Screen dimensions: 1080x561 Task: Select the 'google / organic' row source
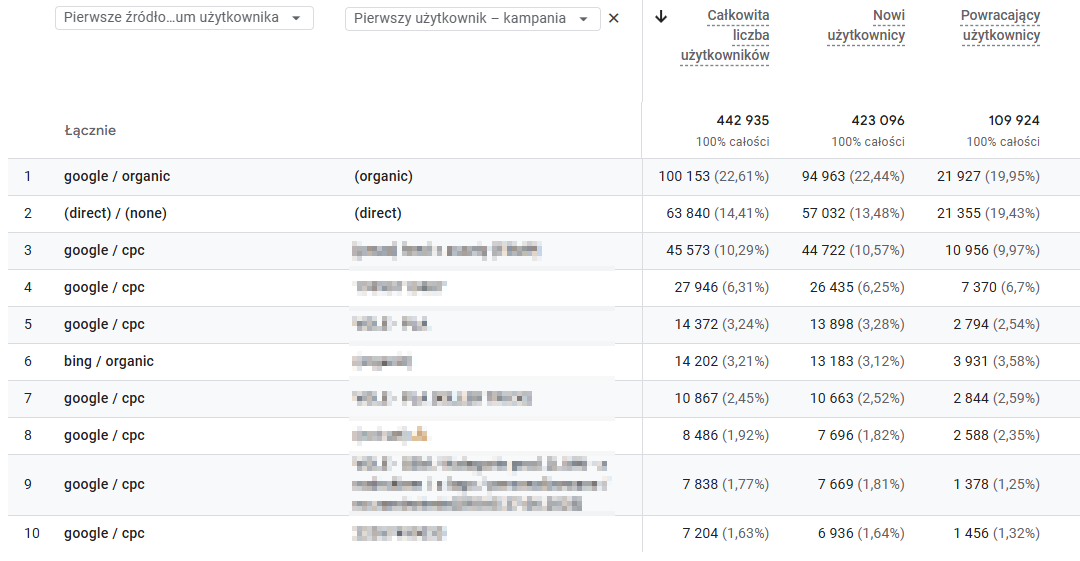[x=117, y=176]
